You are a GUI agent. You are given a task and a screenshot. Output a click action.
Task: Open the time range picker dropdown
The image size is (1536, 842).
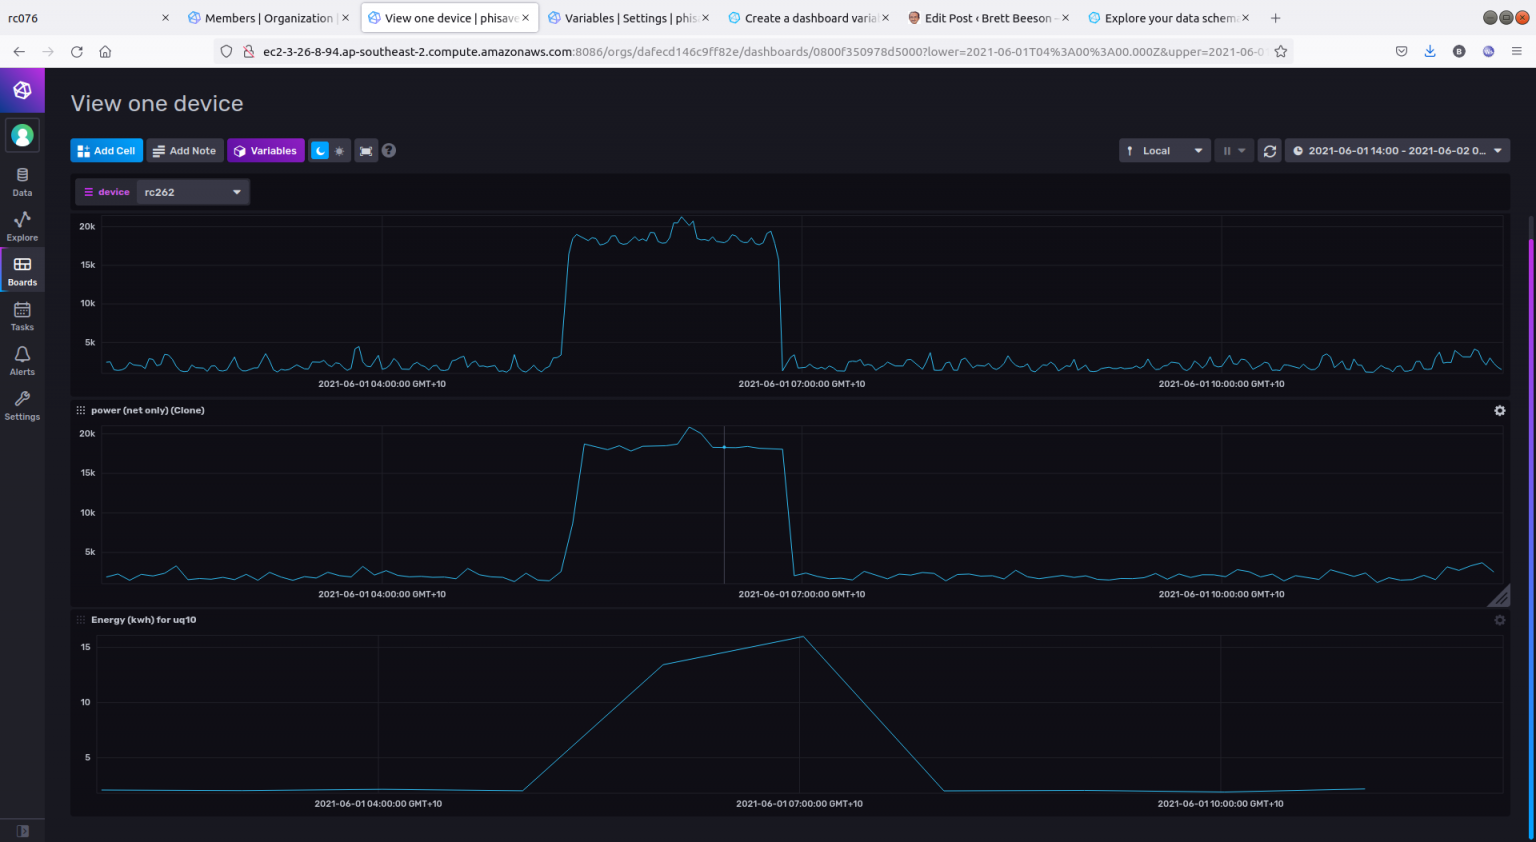point(1397,150)
